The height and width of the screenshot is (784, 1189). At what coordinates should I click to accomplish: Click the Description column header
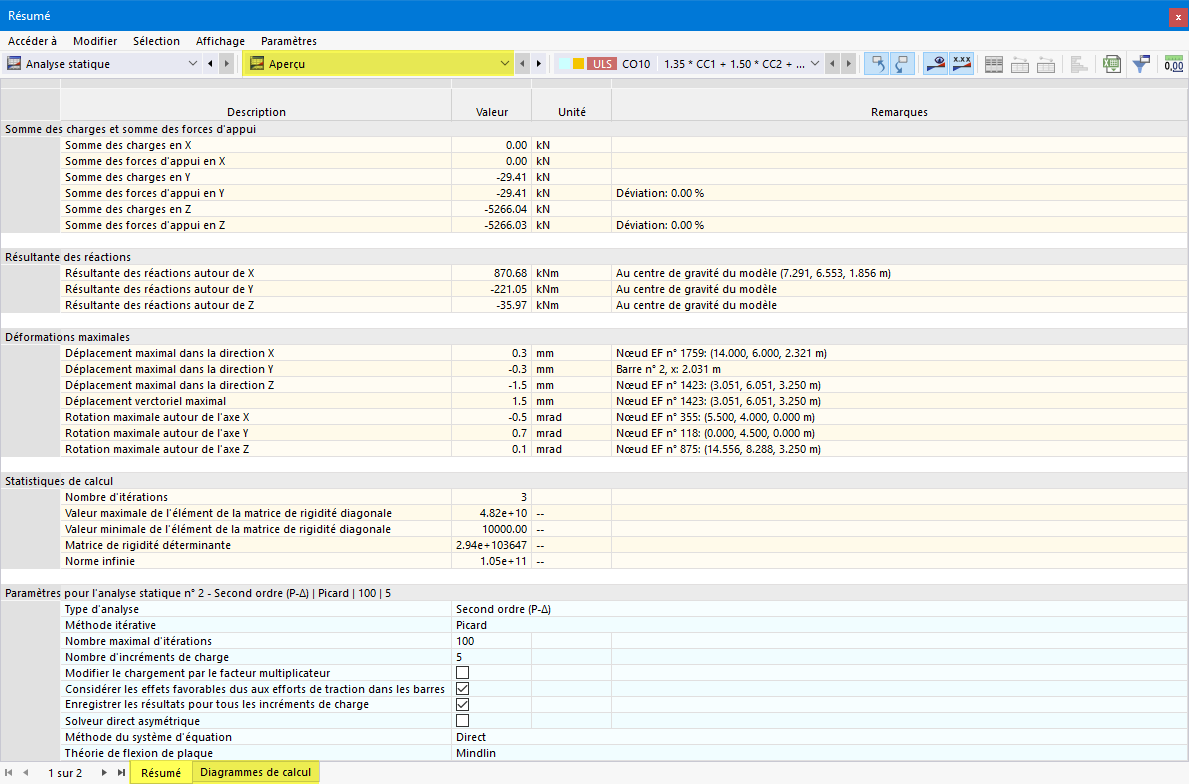coord(256,111)
